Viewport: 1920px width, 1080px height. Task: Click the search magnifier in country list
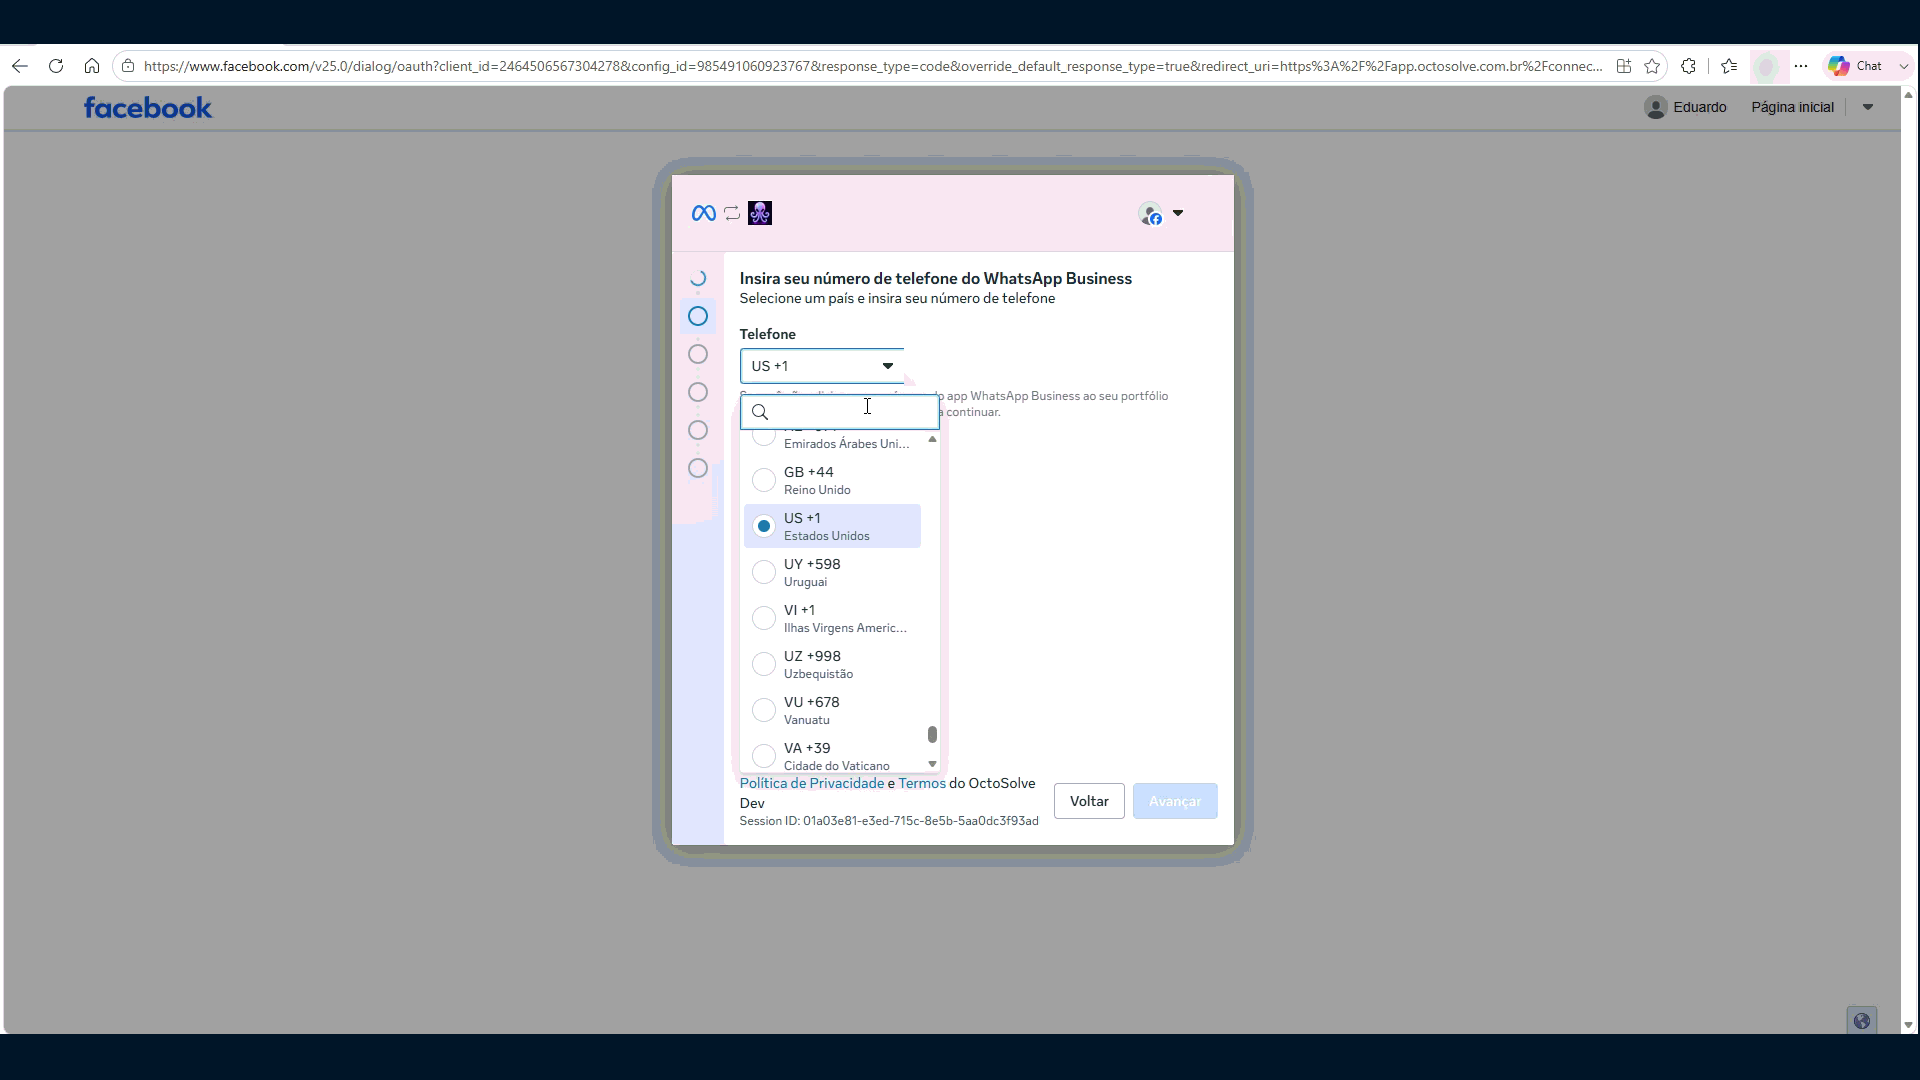click(760, 412)
